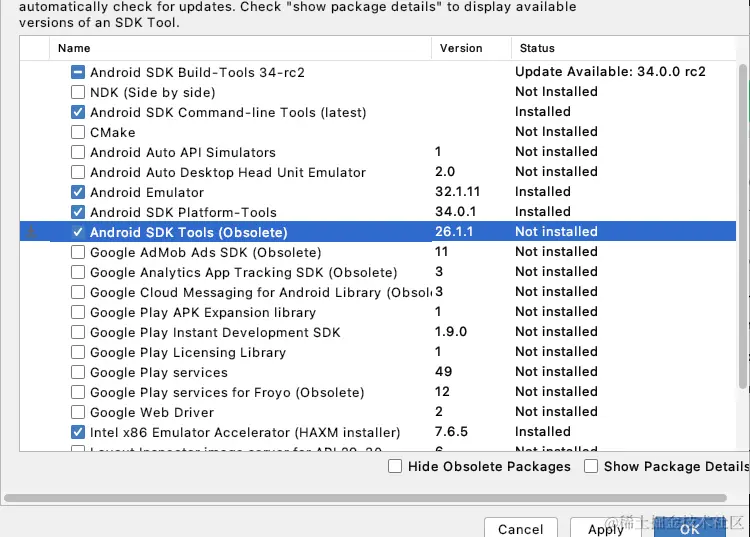Select Head Unit Emulator version 2.0 cell

[x=445, y=172]
